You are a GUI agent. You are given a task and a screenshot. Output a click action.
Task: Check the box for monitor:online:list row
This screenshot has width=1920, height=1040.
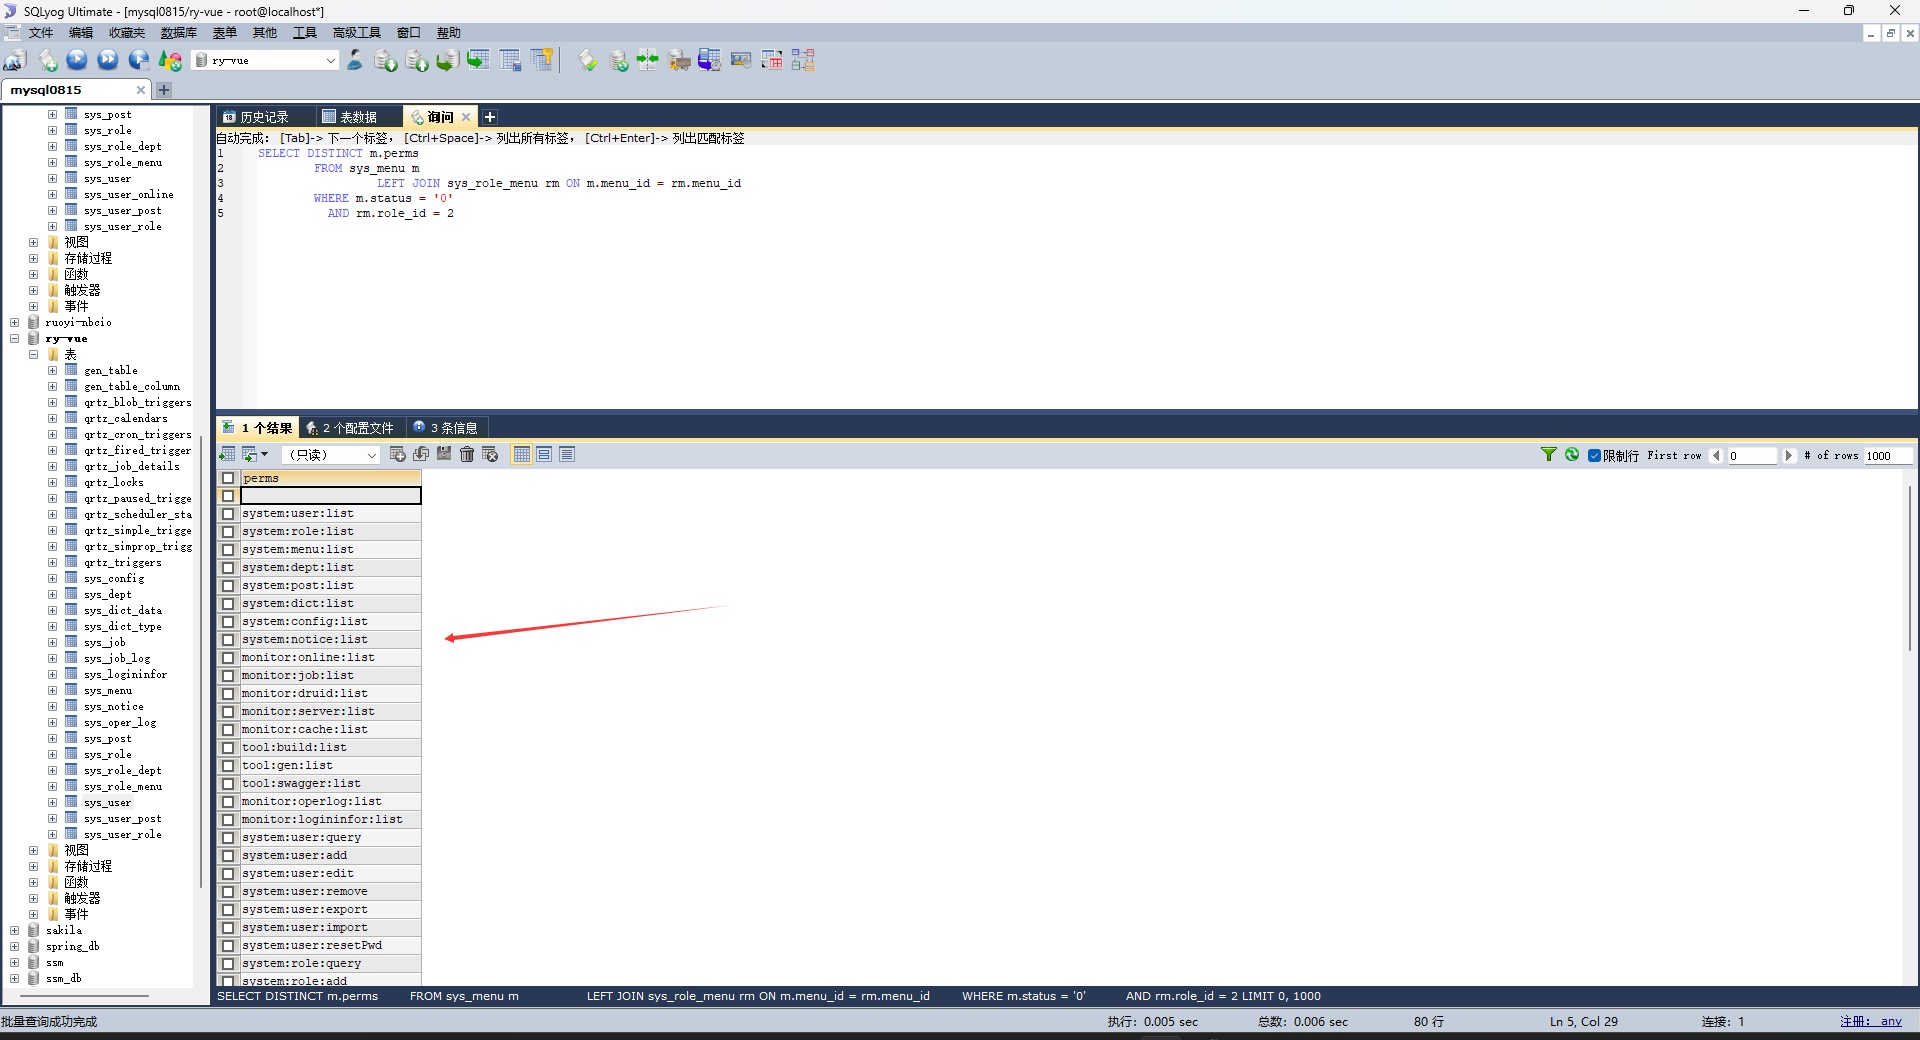(x=228, y=658)
